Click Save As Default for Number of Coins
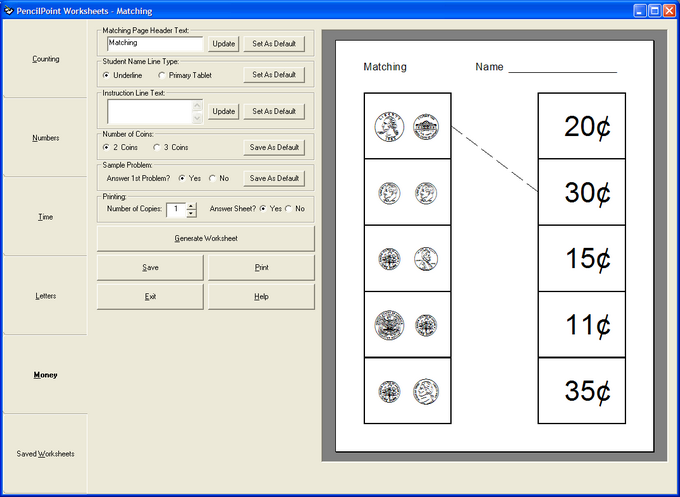This screenshot has height=497, width=680. (273, 147)
